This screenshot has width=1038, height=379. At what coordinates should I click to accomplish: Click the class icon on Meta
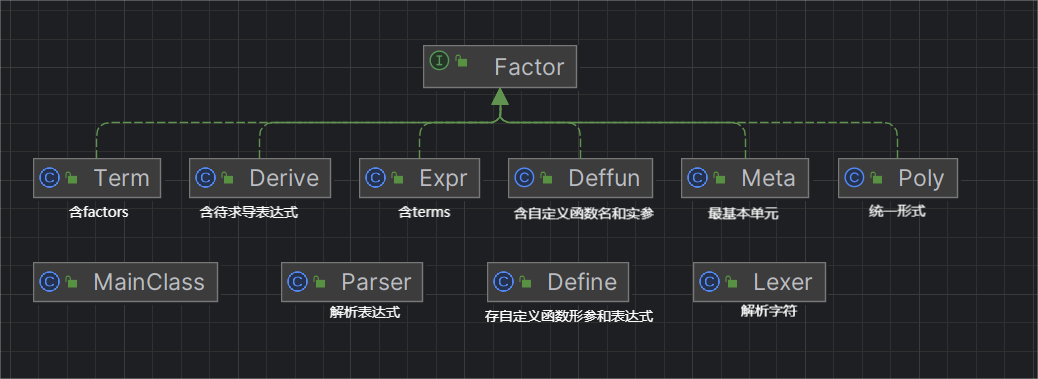click(698, 178)
